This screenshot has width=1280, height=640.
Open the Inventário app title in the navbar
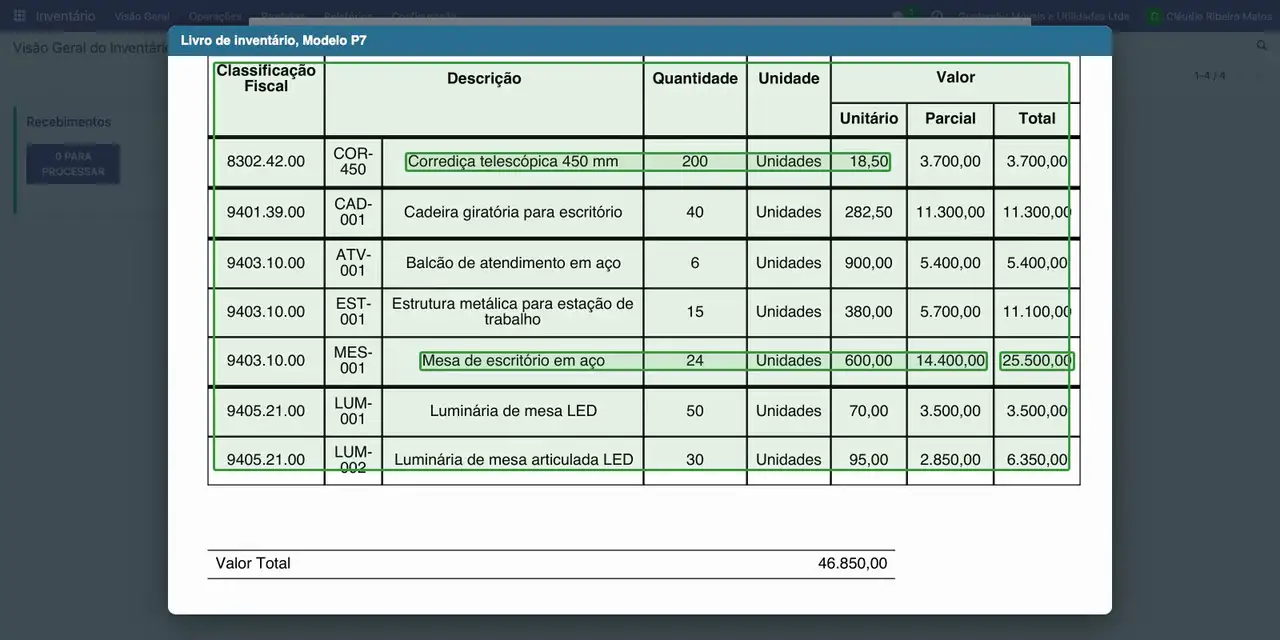point(65,16)
